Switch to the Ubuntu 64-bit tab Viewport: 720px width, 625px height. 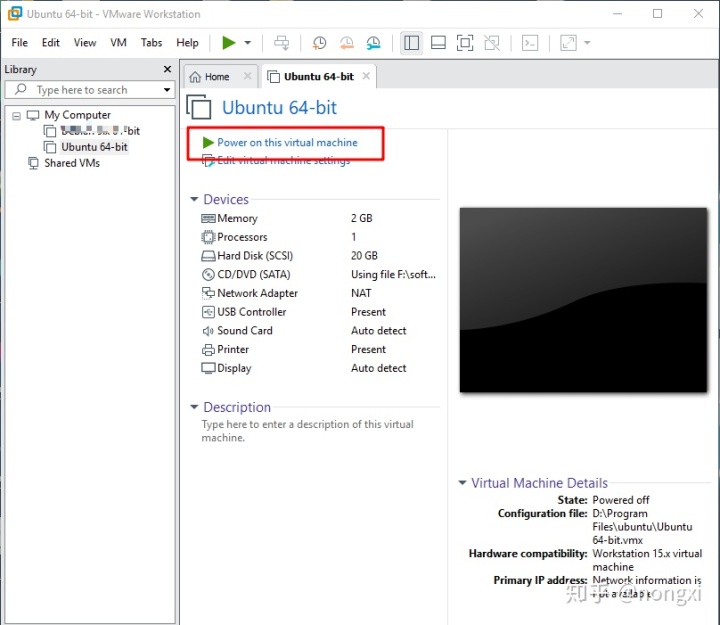point(318,77)
